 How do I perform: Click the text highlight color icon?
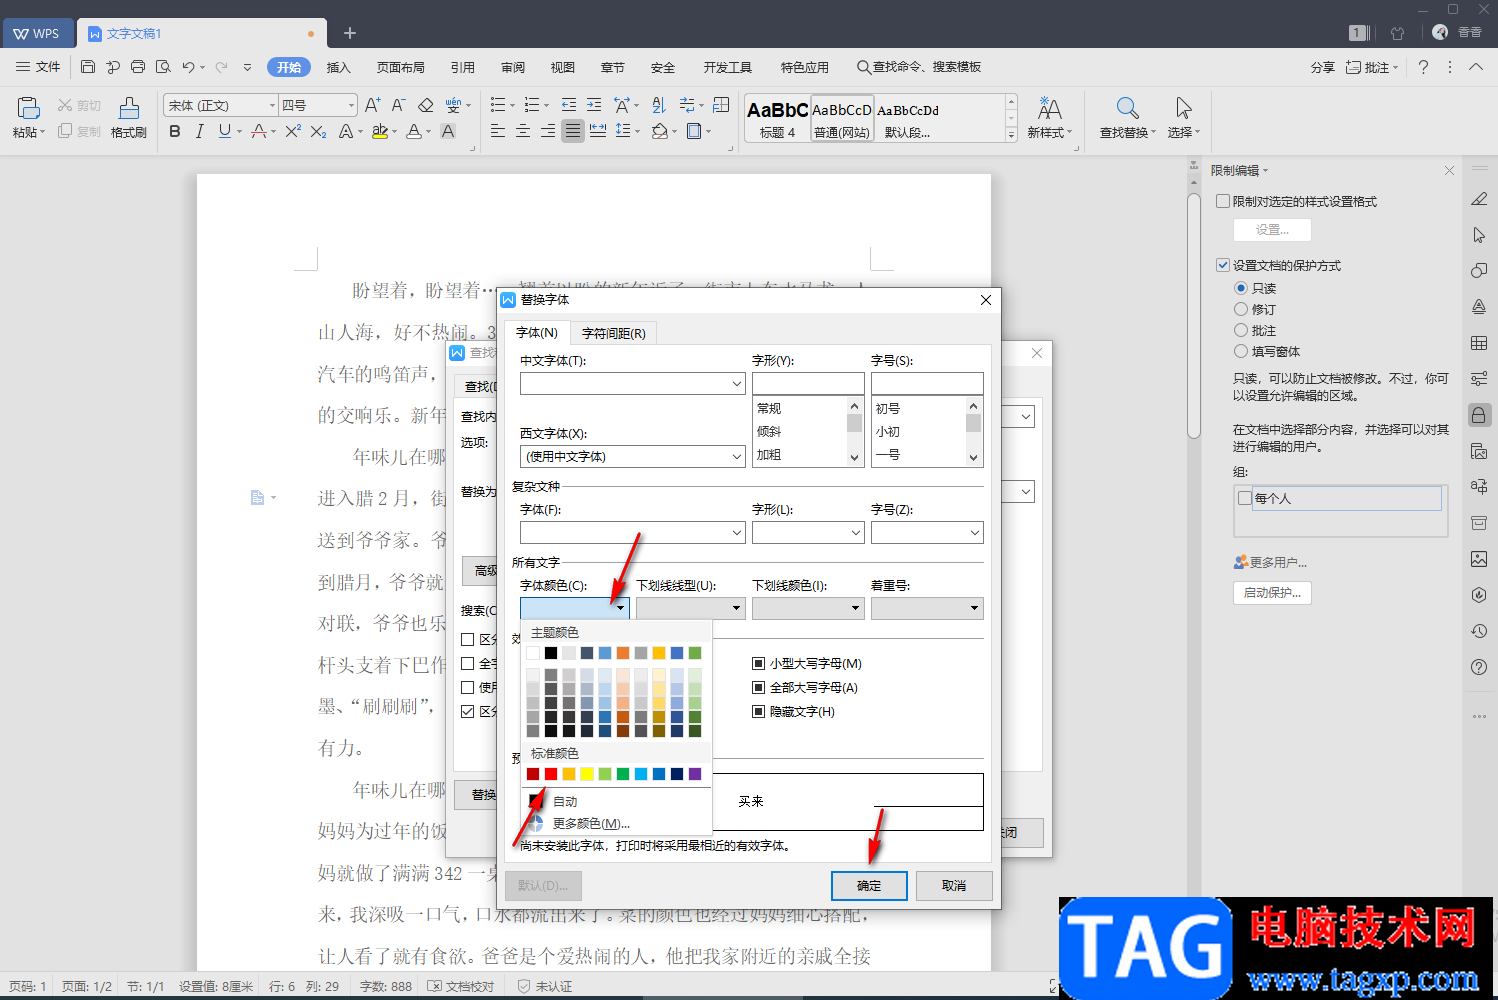pyautogui.click(x=379, y=131)
